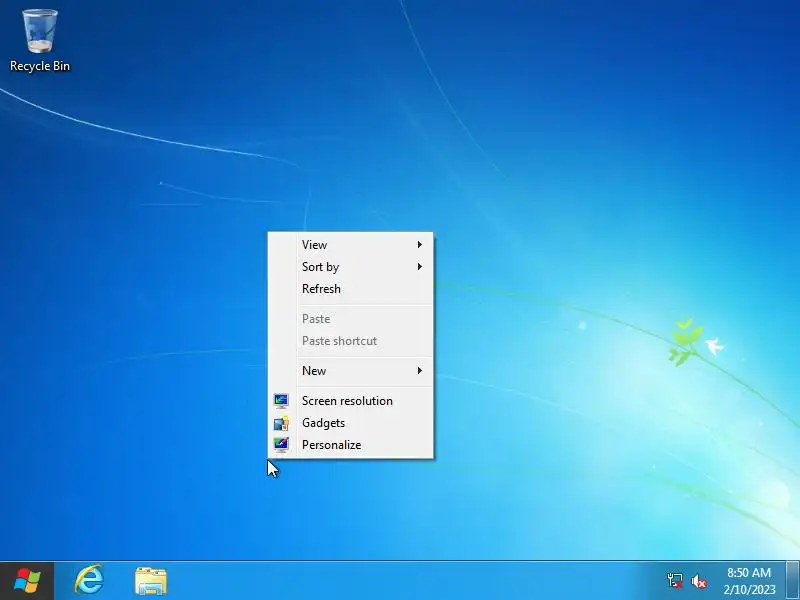Click the Screen resolution monitor icon
Image resolution: width=800 pixels, height=600 pixels.
[281, 401]
